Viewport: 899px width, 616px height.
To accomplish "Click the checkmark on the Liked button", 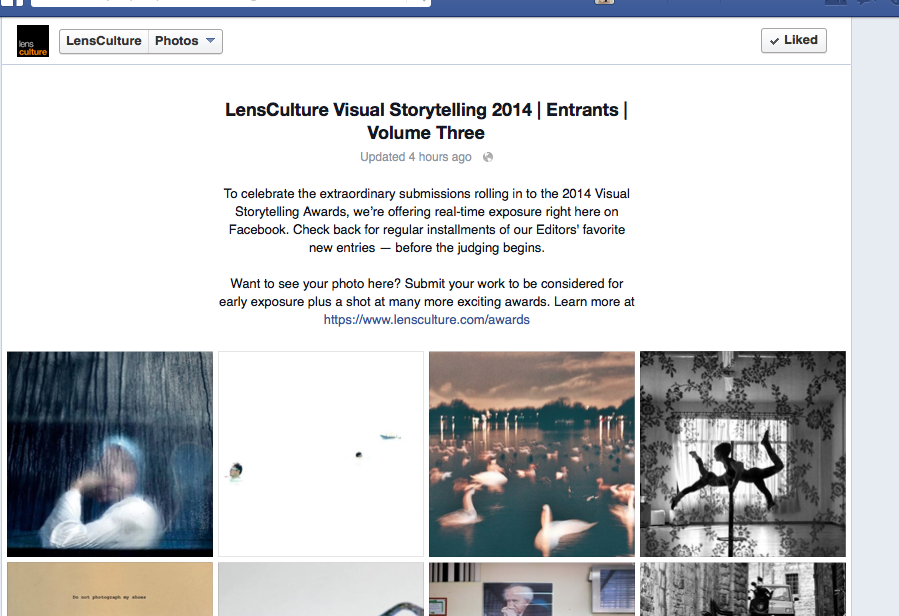I will [x=775, y=41].
